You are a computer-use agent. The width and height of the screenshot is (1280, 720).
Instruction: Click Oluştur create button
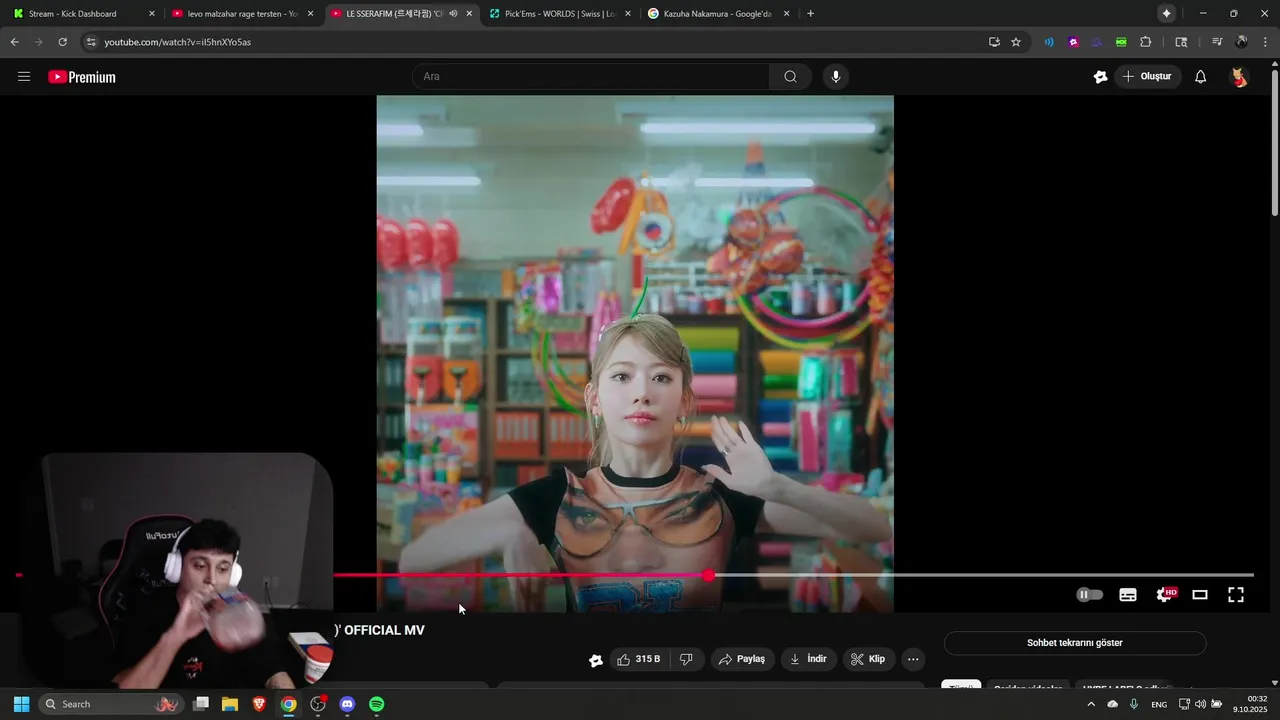tap(1147, 77)
